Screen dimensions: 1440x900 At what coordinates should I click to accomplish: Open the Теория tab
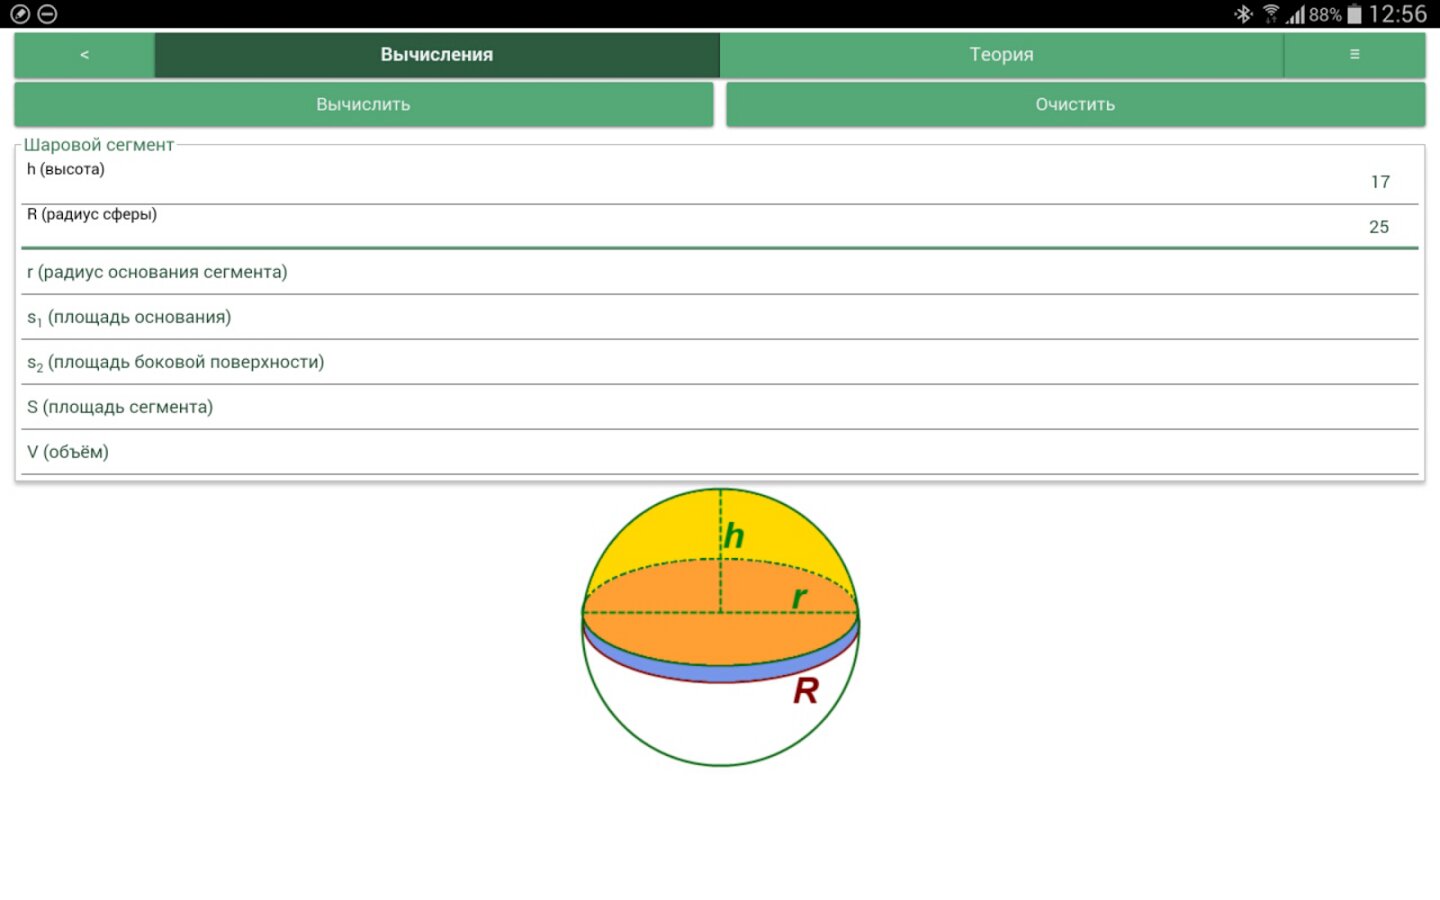pos(1001,55)
